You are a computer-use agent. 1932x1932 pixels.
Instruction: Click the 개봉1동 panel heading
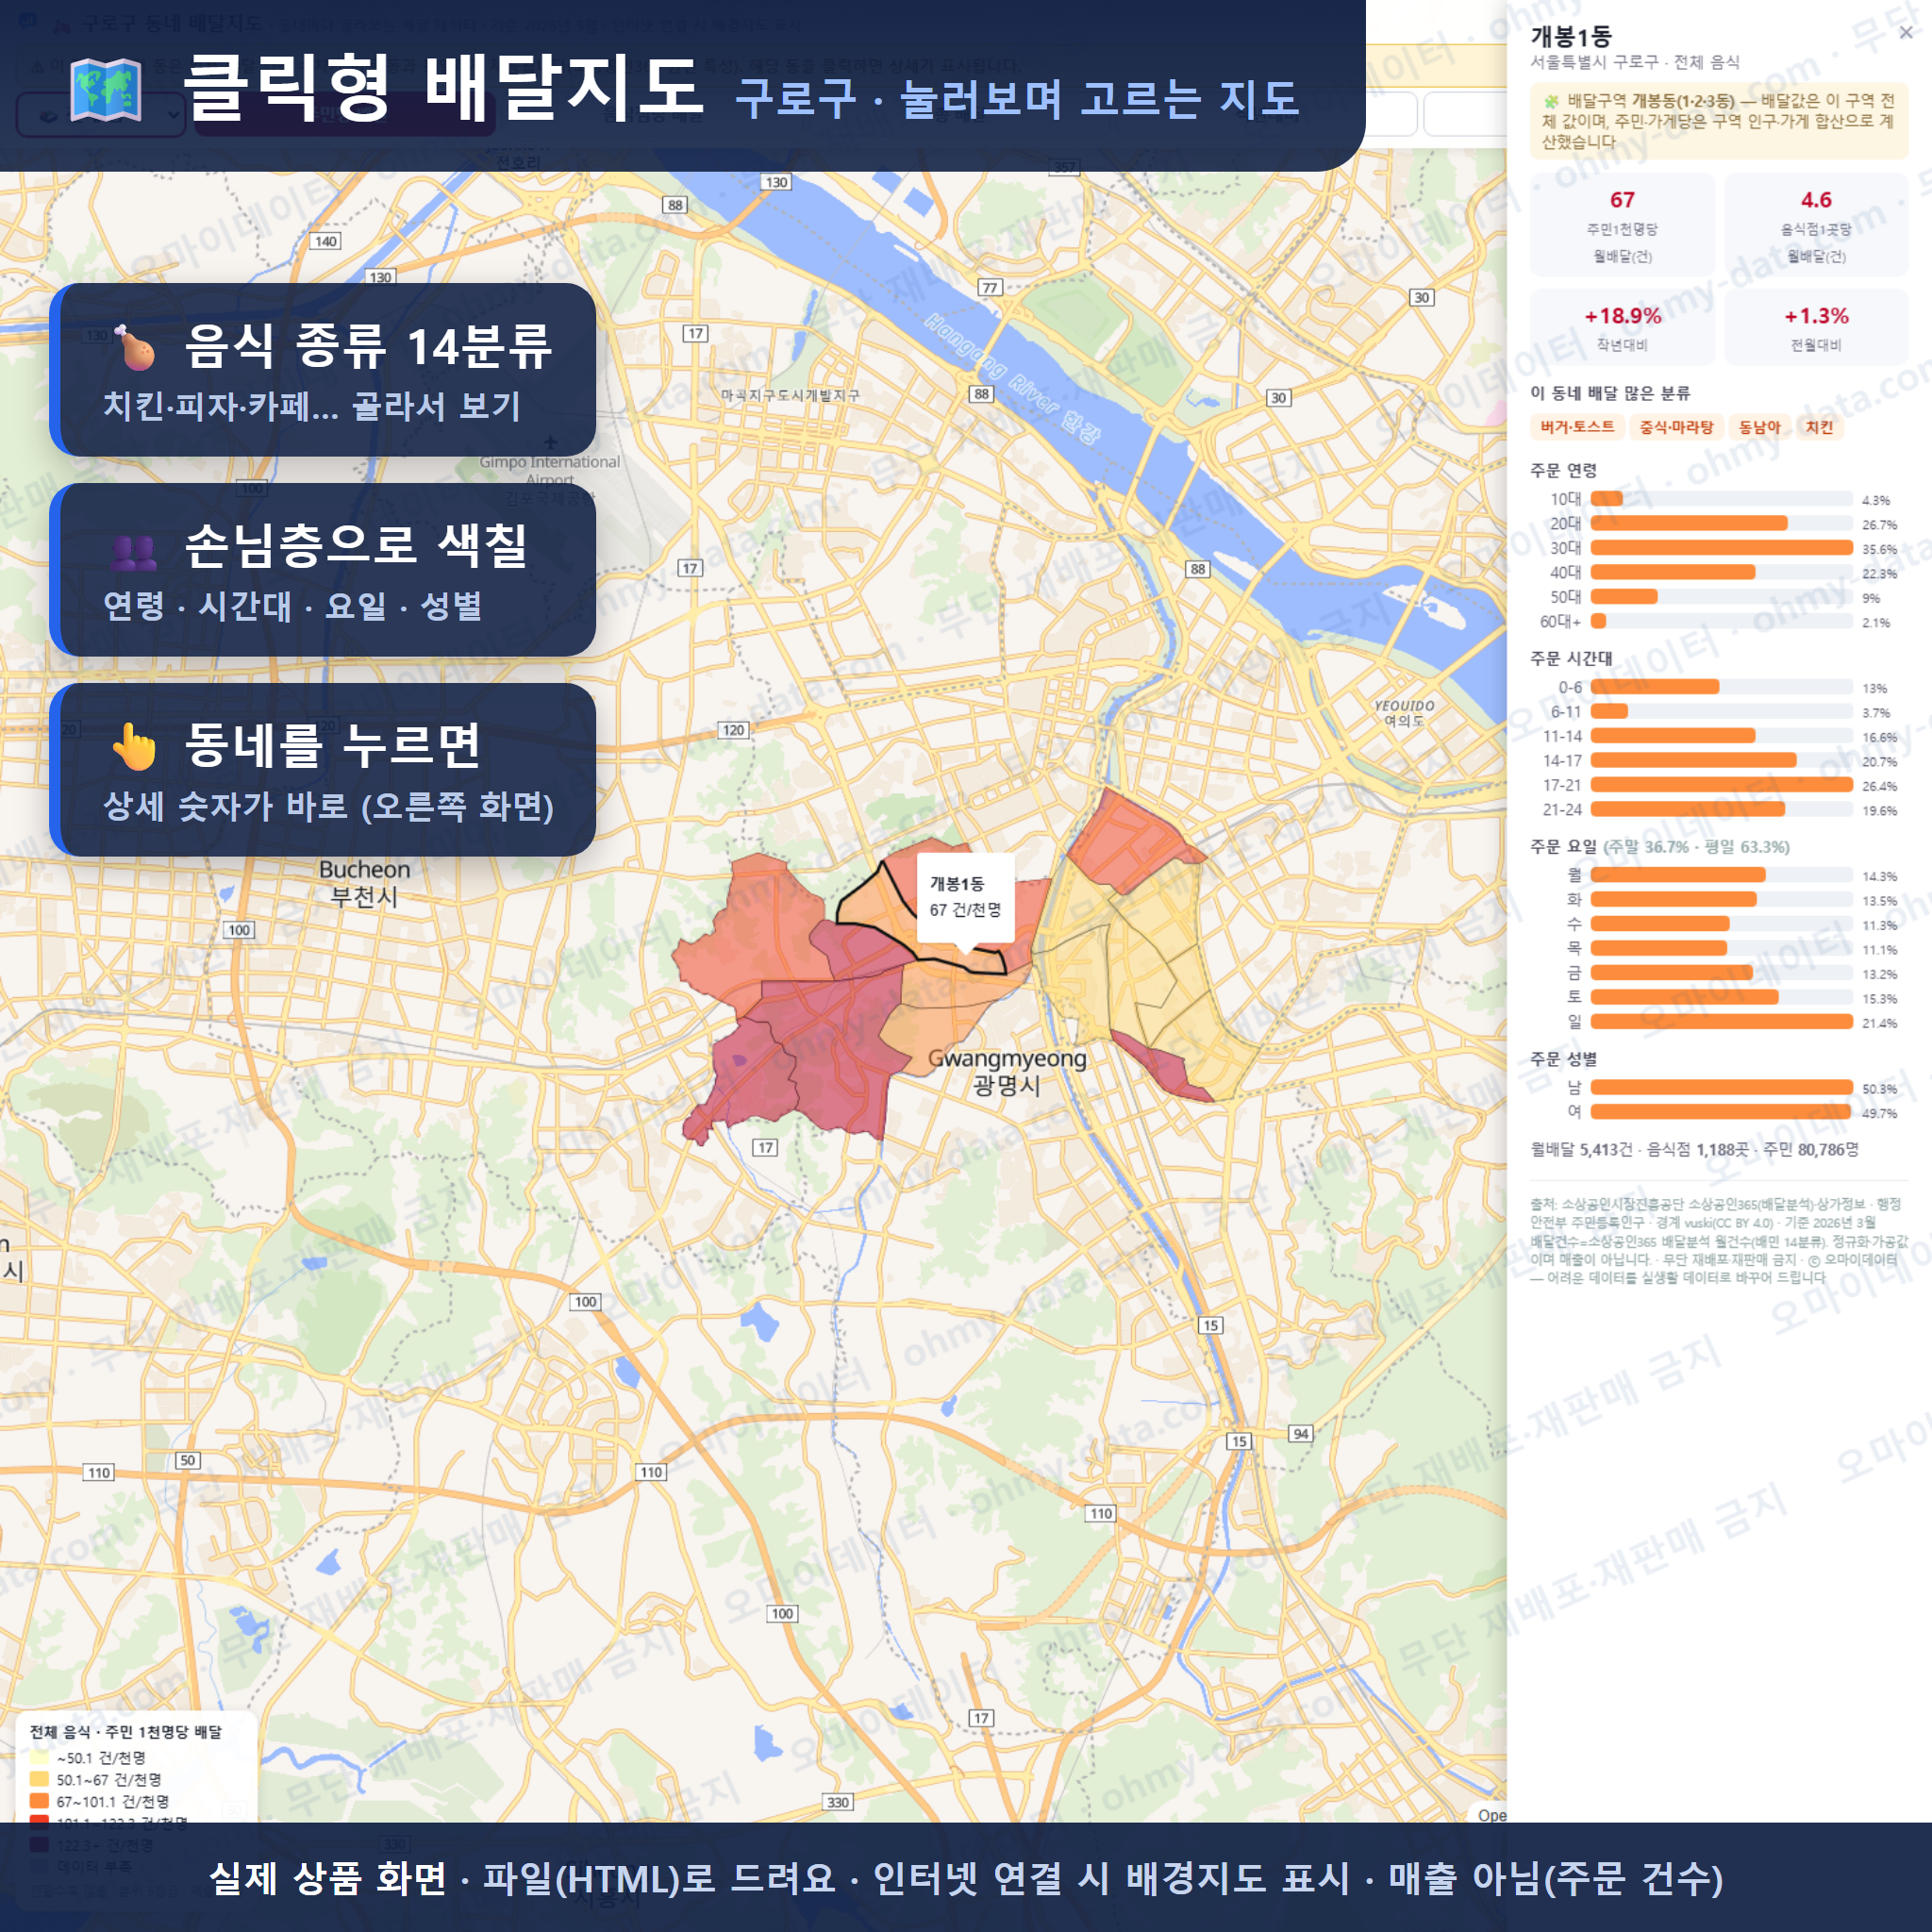[1571, 36]
